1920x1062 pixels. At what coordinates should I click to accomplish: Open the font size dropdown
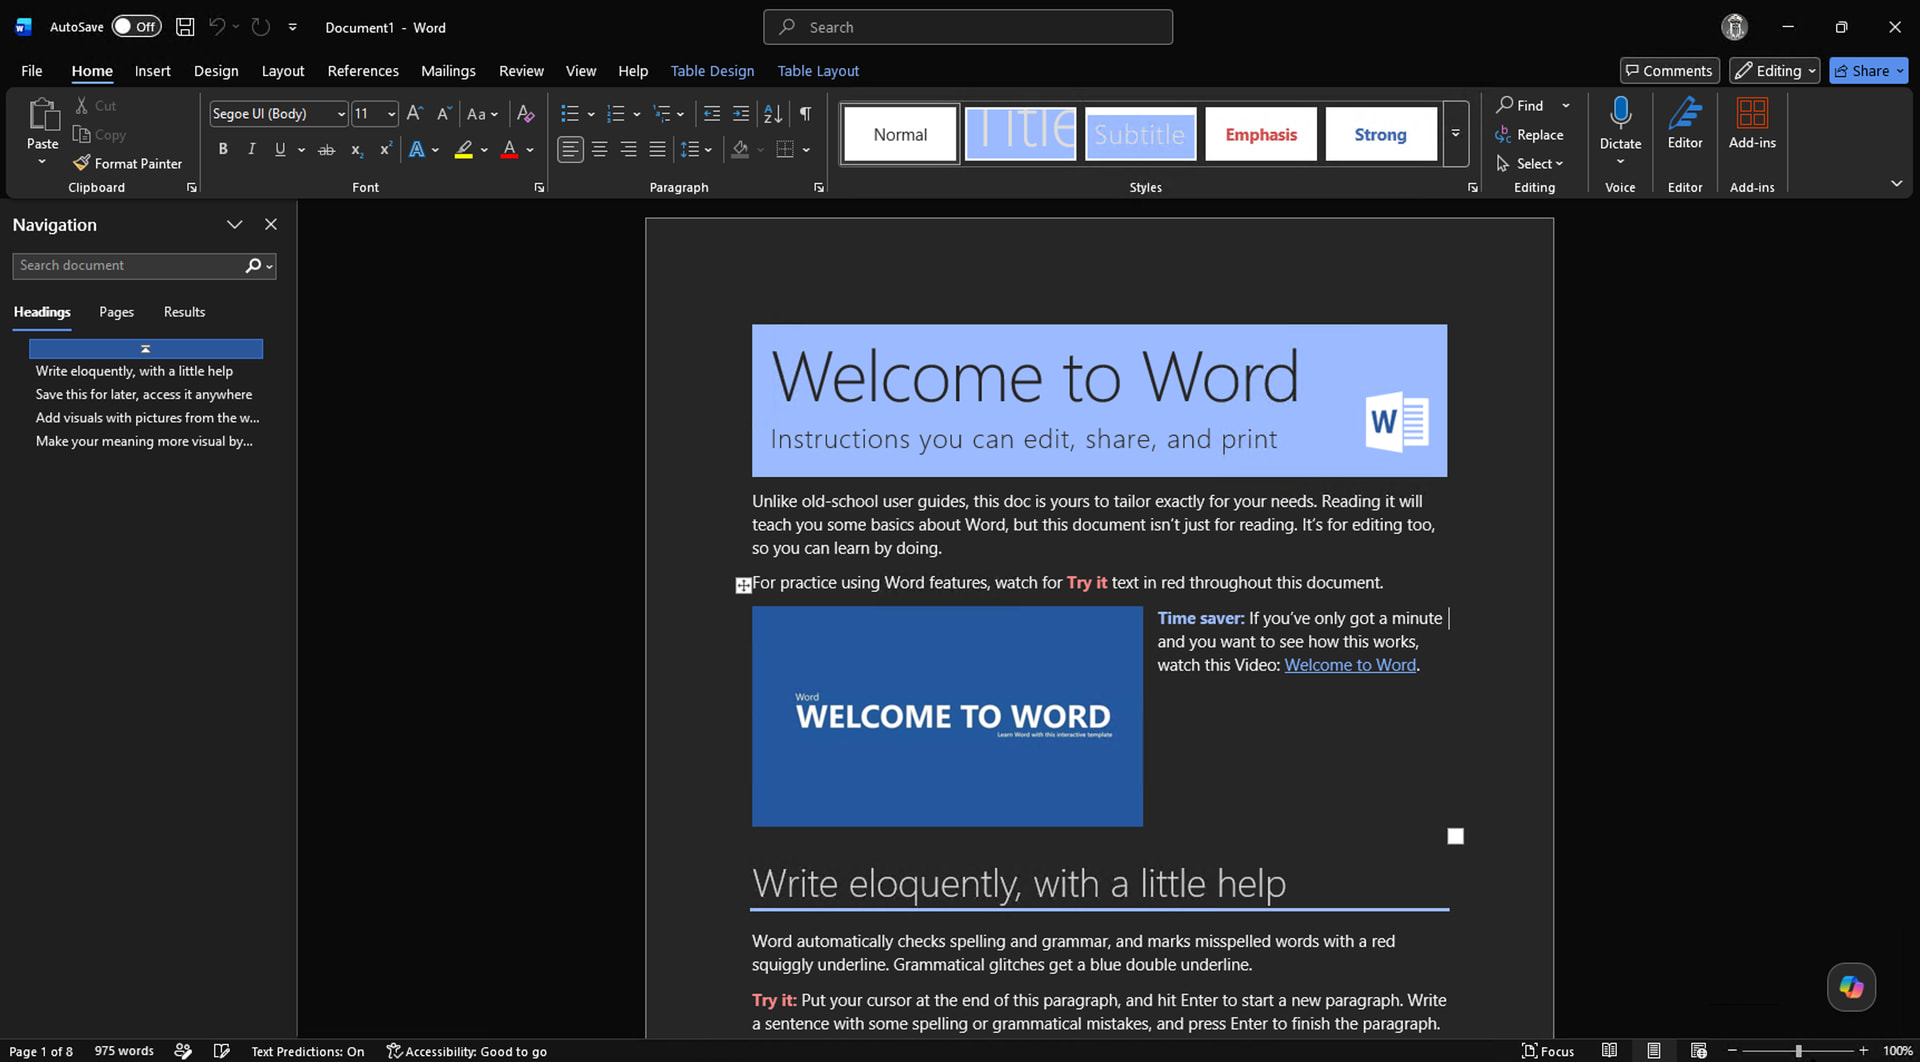click(x=391, y=114)
